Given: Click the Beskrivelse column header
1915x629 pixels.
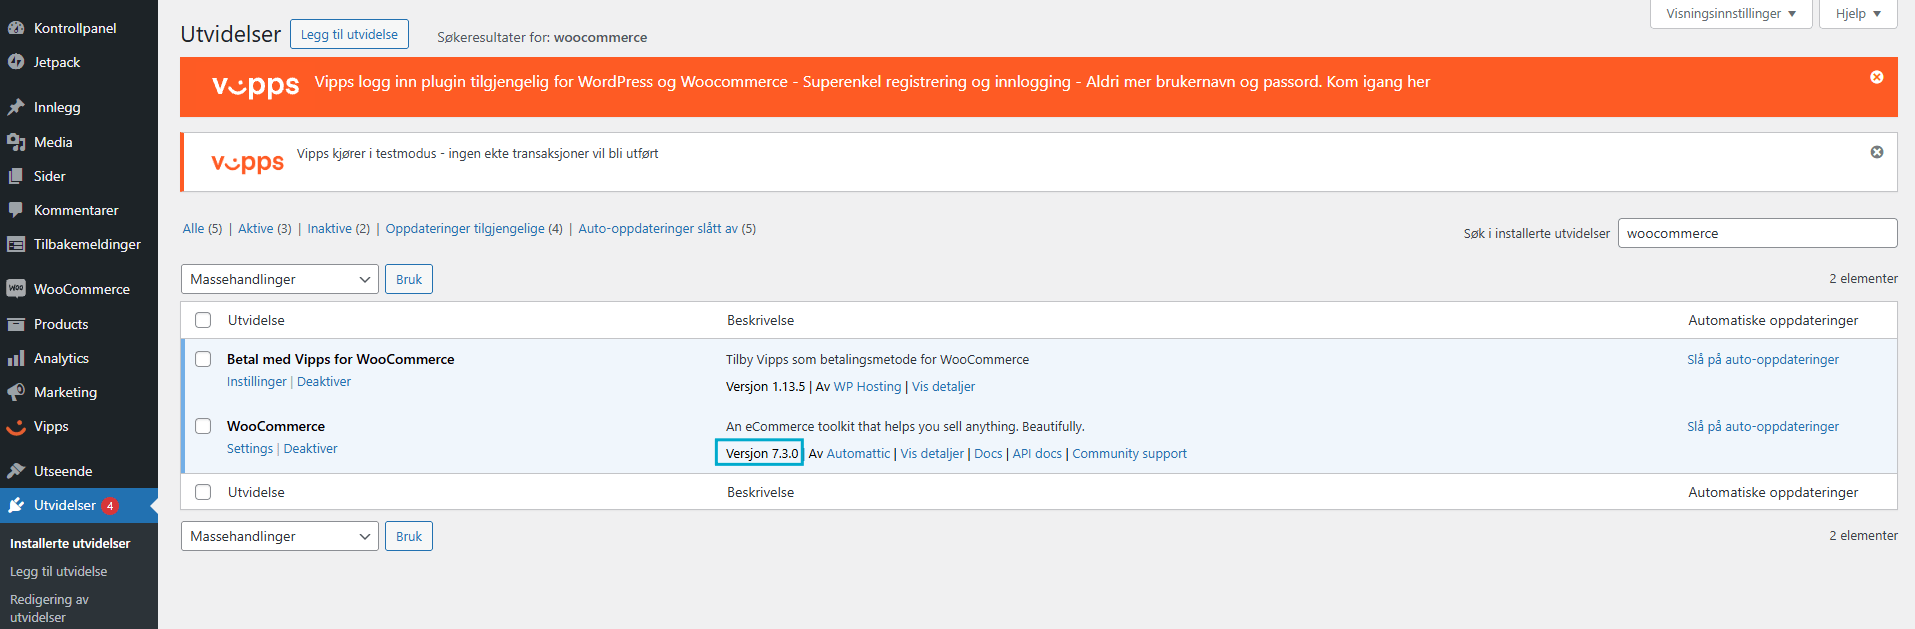Looking at the screenshot, I should coord(760,320).
